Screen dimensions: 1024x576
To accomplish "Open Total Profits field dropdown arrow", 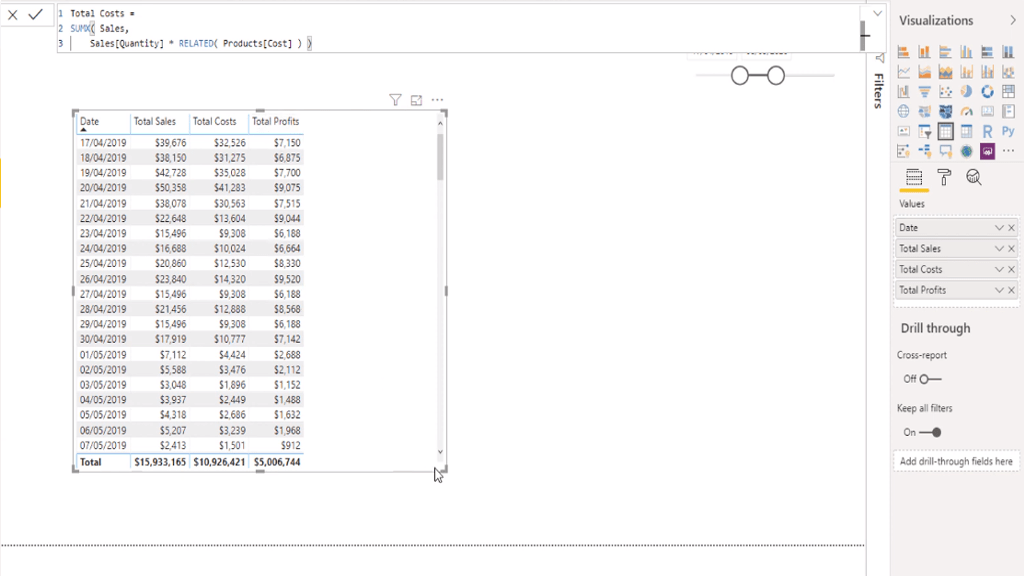I will (x=999, y=290).
